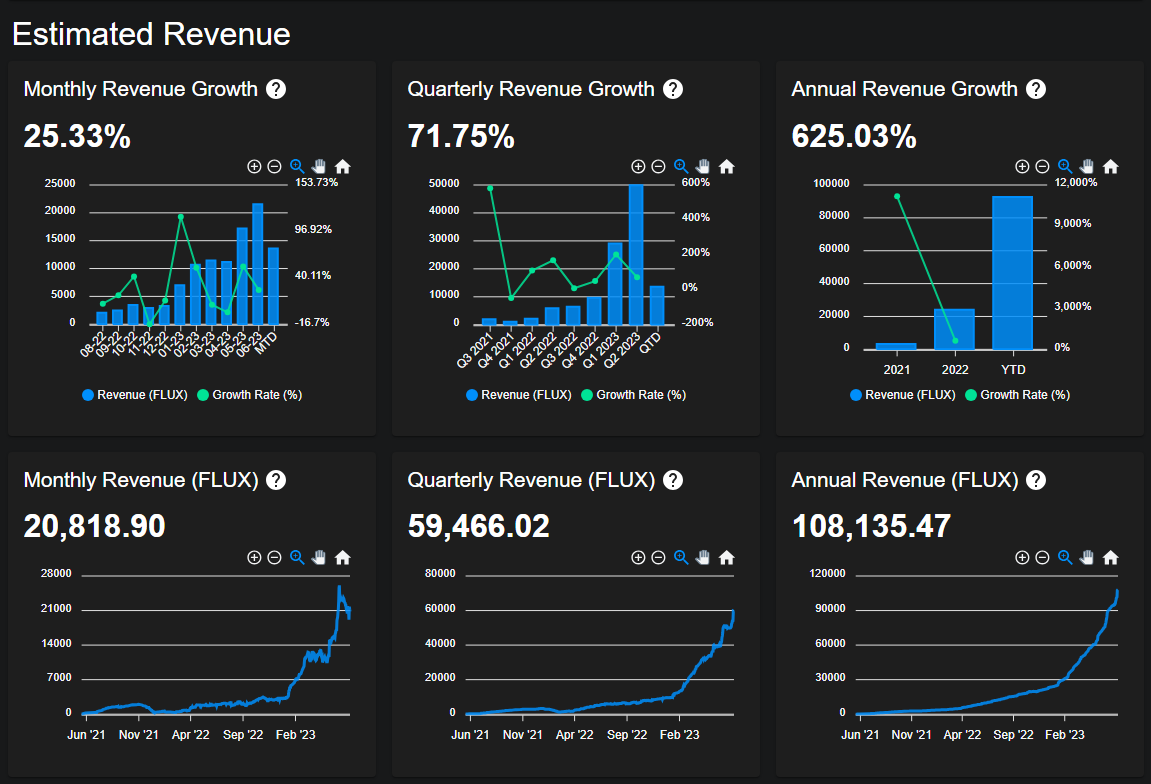Click the Q2 2023 bar in quarterly chart
Image resolution: width=1151 pixels, height=784 pixels.
click(x=636, y=255)
